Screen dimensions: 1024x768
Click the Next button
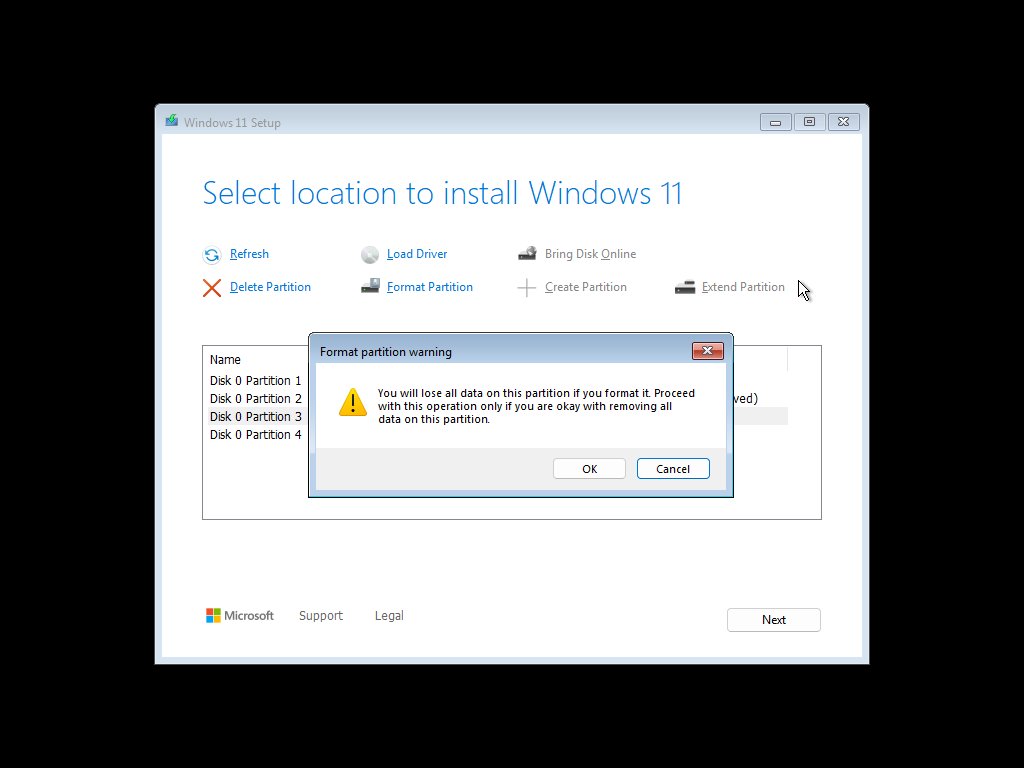coord(773,620)
